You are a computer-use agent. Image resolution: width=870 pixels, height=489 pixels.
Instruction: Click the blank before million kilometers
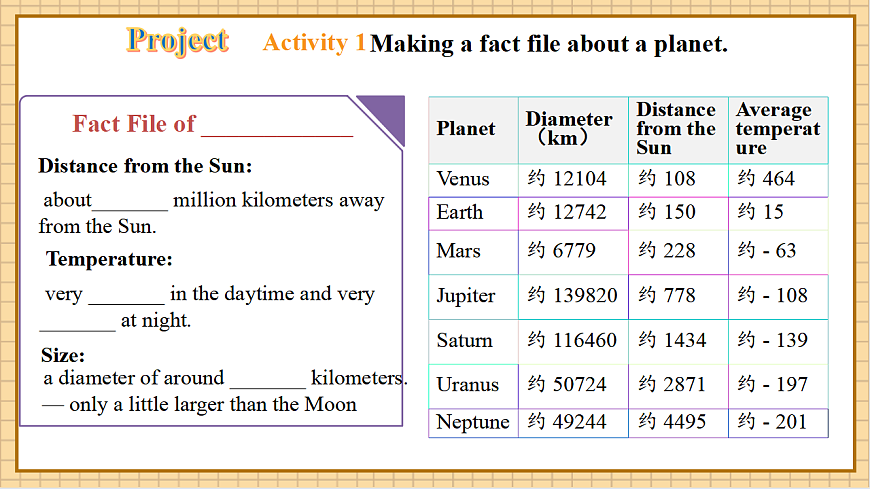(130, 201)
